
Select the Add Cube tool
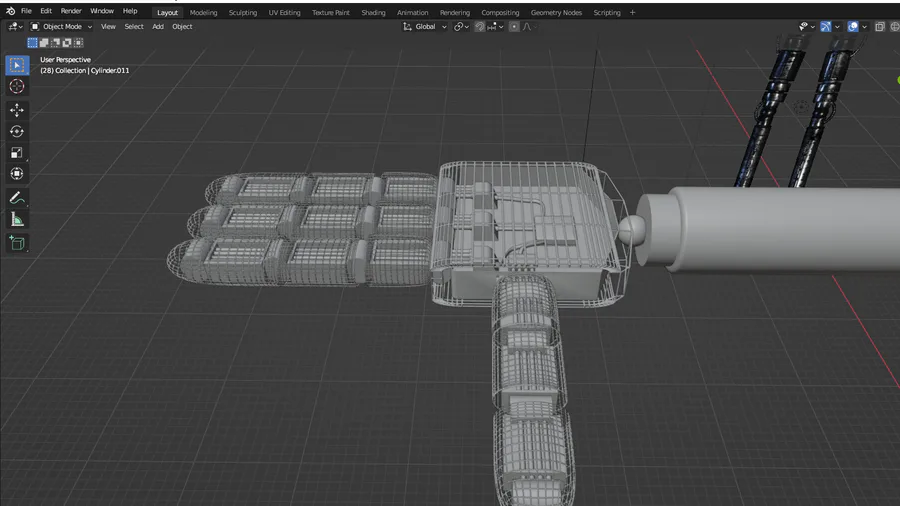(17, 243)
